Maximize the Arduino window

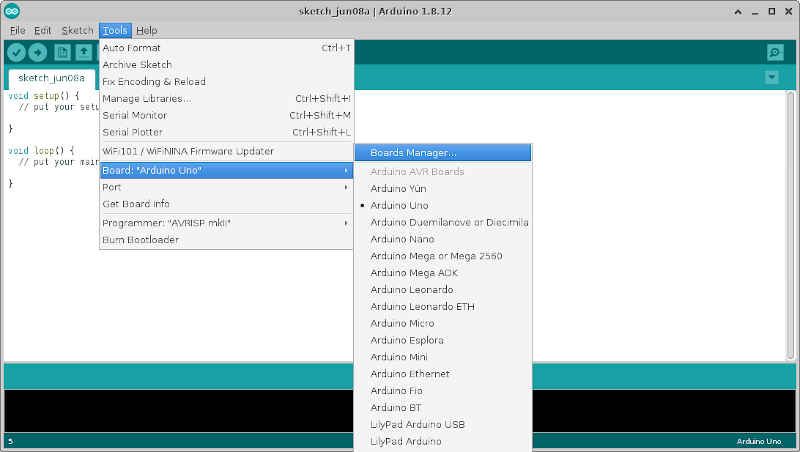pos(772,11)
